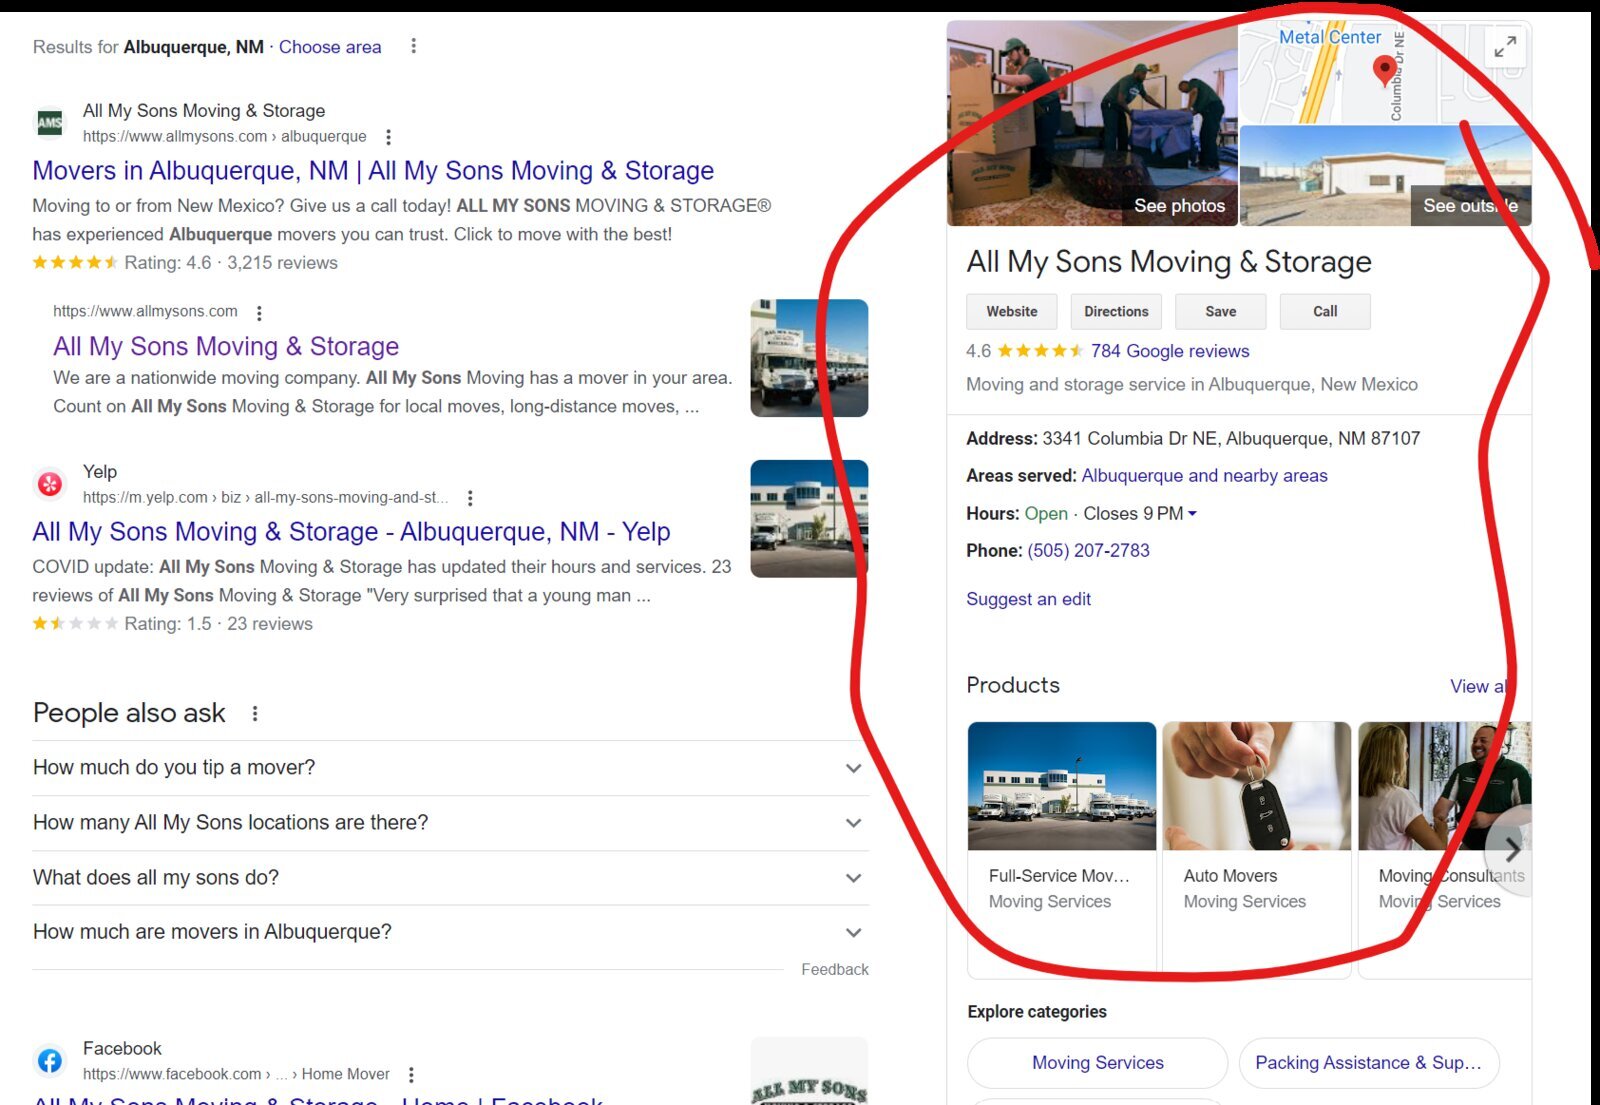
Task: Click truck fleet thumbnail beside allmysons.com sub-result
Action: tap(809, 358)
